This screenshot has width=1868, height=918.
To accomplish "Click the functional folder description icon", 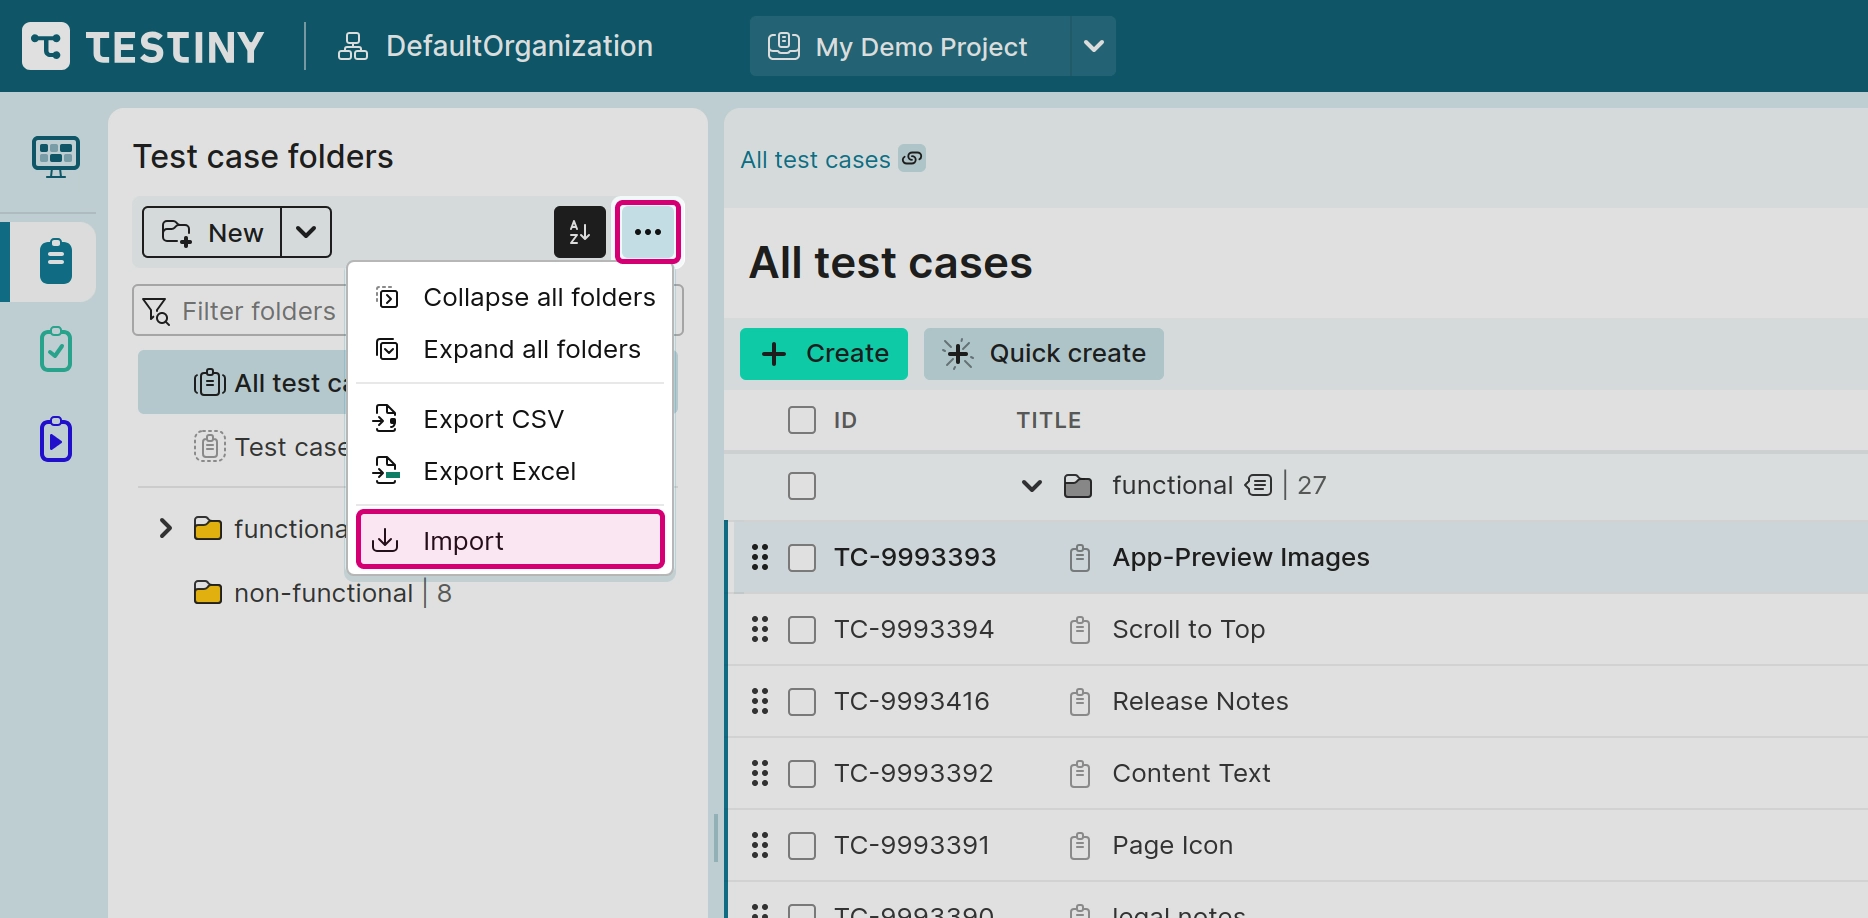I will pyautogui.click(x=1258, y=485).
